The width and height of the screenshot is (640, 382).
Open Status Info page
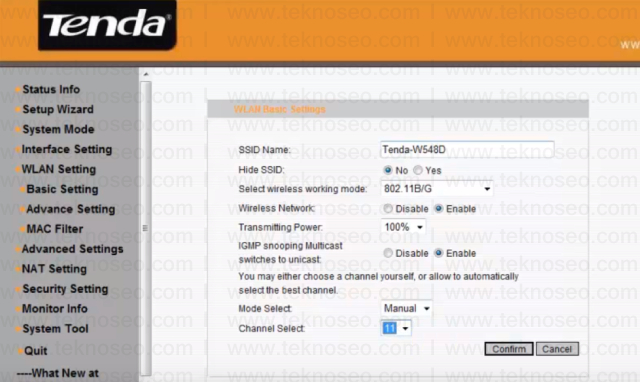(51, 89)
